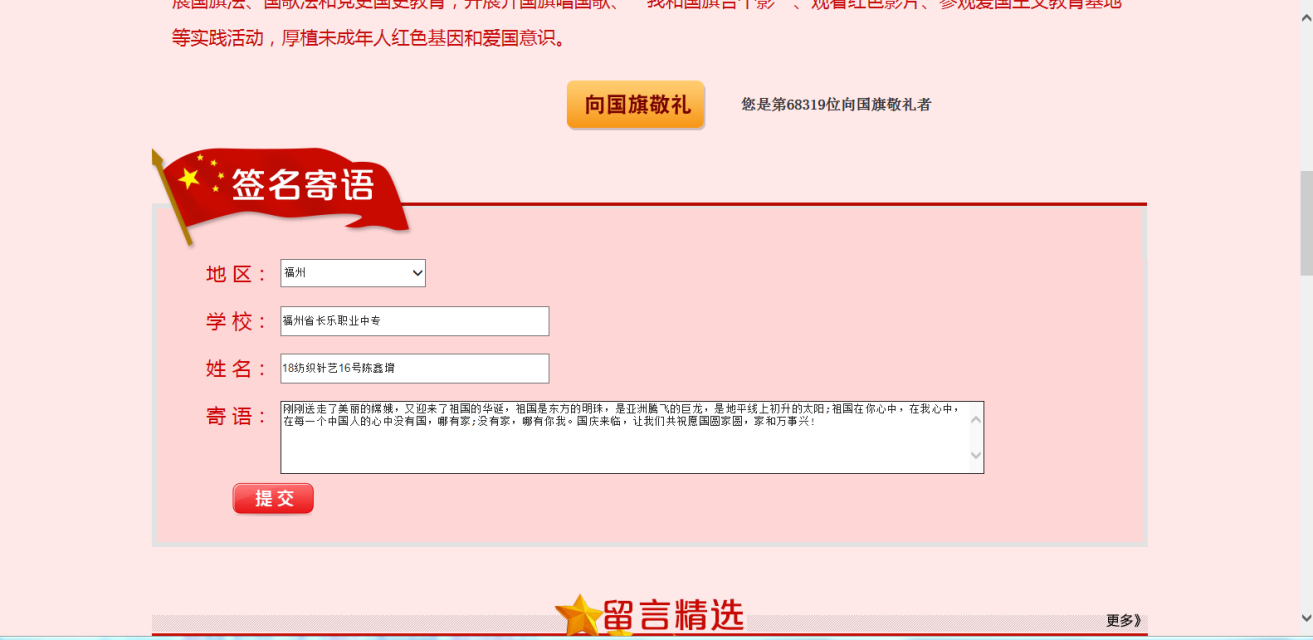Click the textarea scroll down arrow
Screen dimensions: 1313x640
[x=977, y=455]
